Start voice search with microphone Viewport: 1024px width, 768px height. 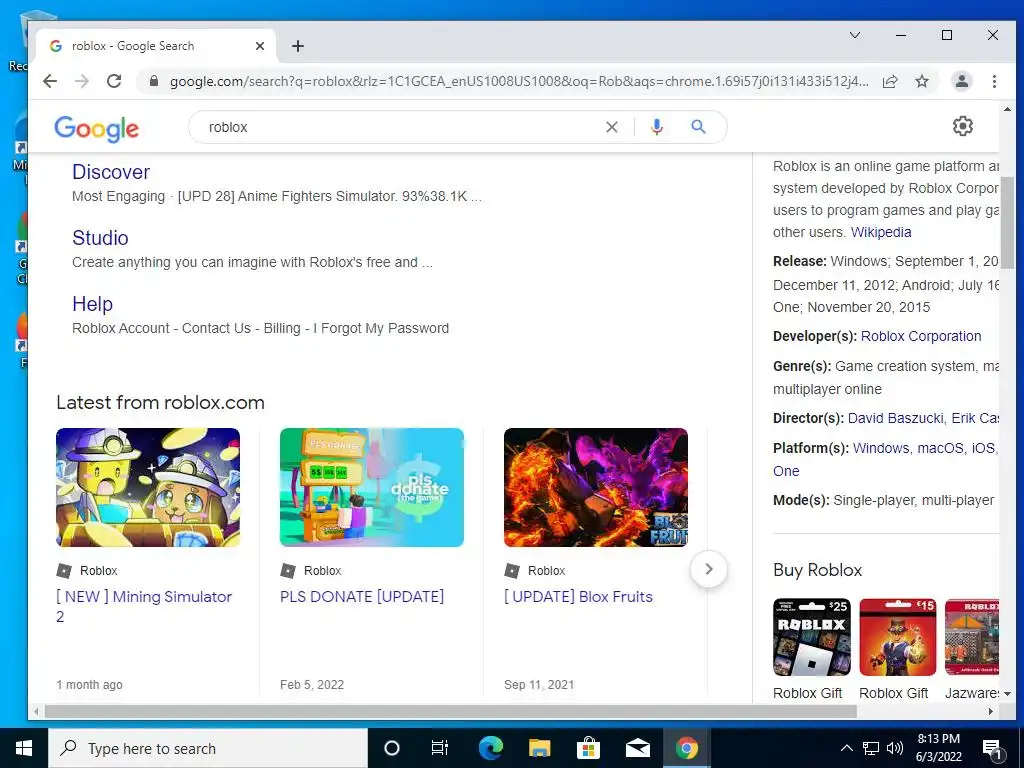(x=657, y=127)
